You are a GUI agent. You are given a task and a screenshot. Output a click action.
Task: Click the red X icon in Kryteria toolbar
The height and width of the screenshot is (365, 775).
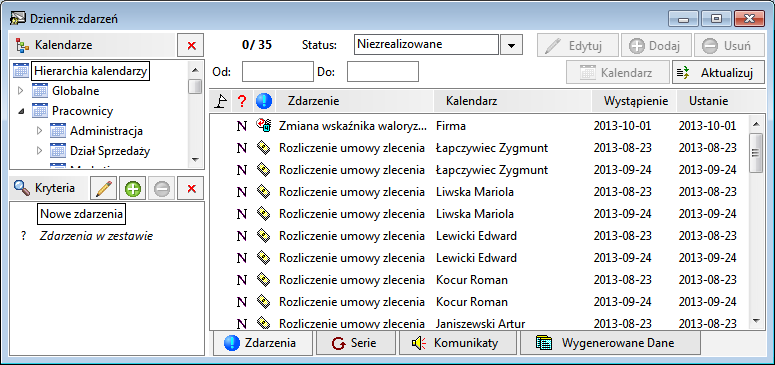(x=191, y=188)
